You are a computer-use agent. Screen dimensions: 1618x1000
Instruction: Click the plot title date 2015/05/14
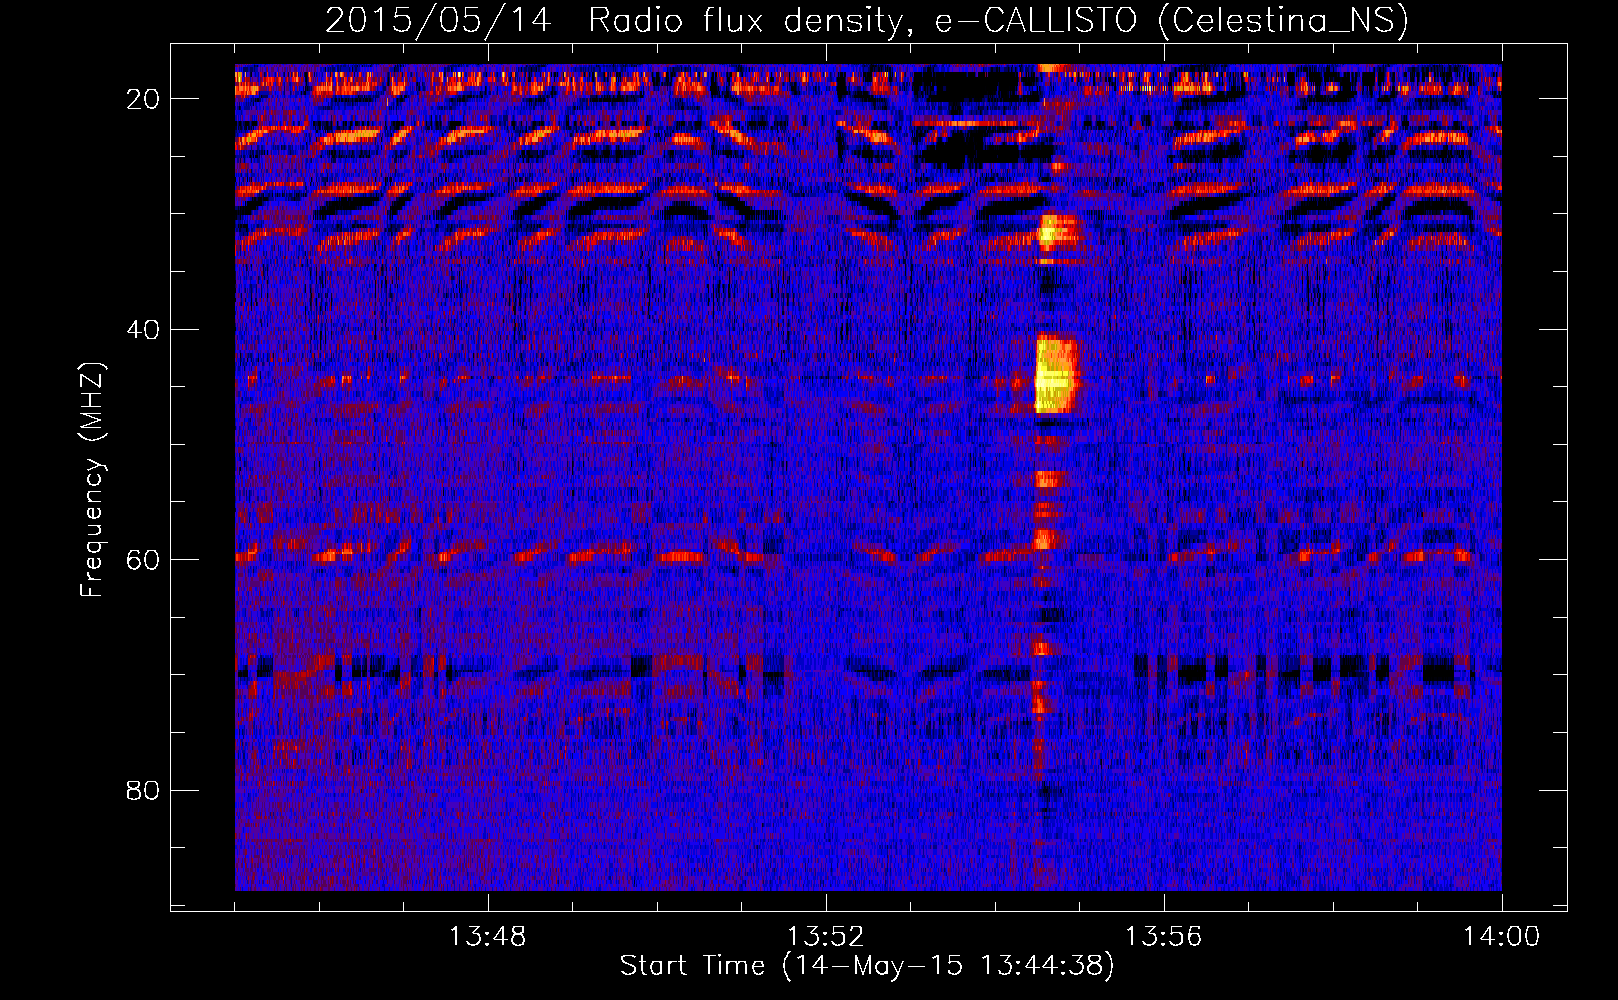[x=438, y=20]
